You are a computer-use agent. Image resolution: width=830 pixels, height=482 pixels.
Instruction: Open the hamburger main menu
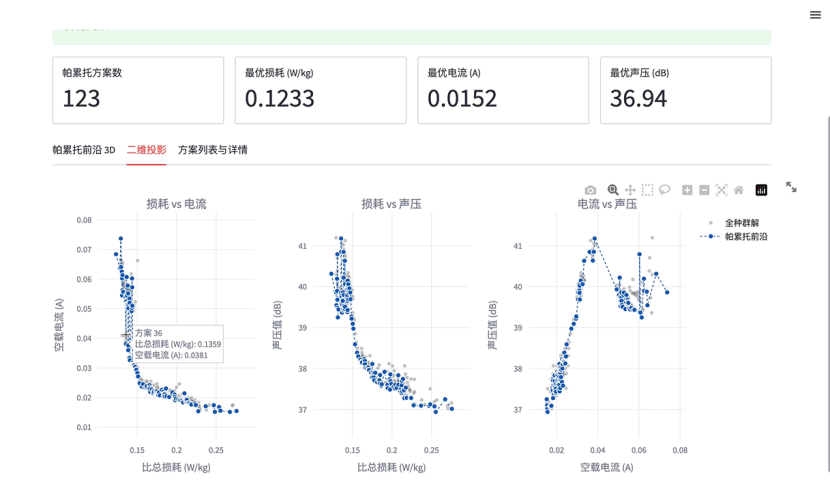tap(815, 15)
